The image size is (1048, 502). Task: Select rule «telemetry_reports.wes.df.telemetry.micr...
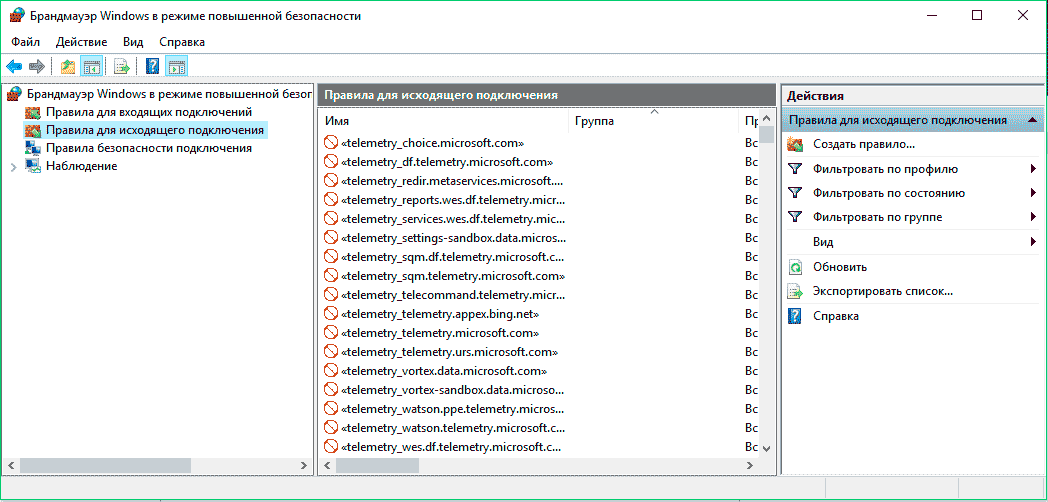[x=453, y=200]
